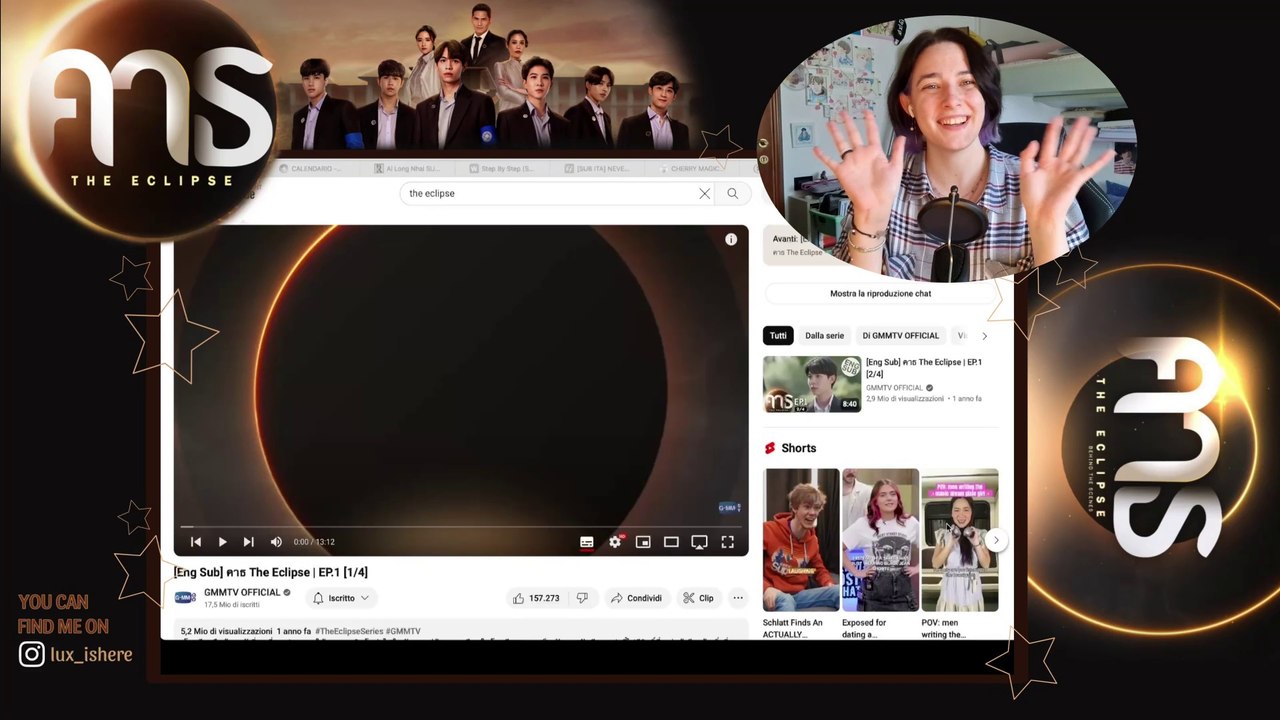1280x720 pixels.
Task: Play the video with the play button
Action: [x=222, y=542]
